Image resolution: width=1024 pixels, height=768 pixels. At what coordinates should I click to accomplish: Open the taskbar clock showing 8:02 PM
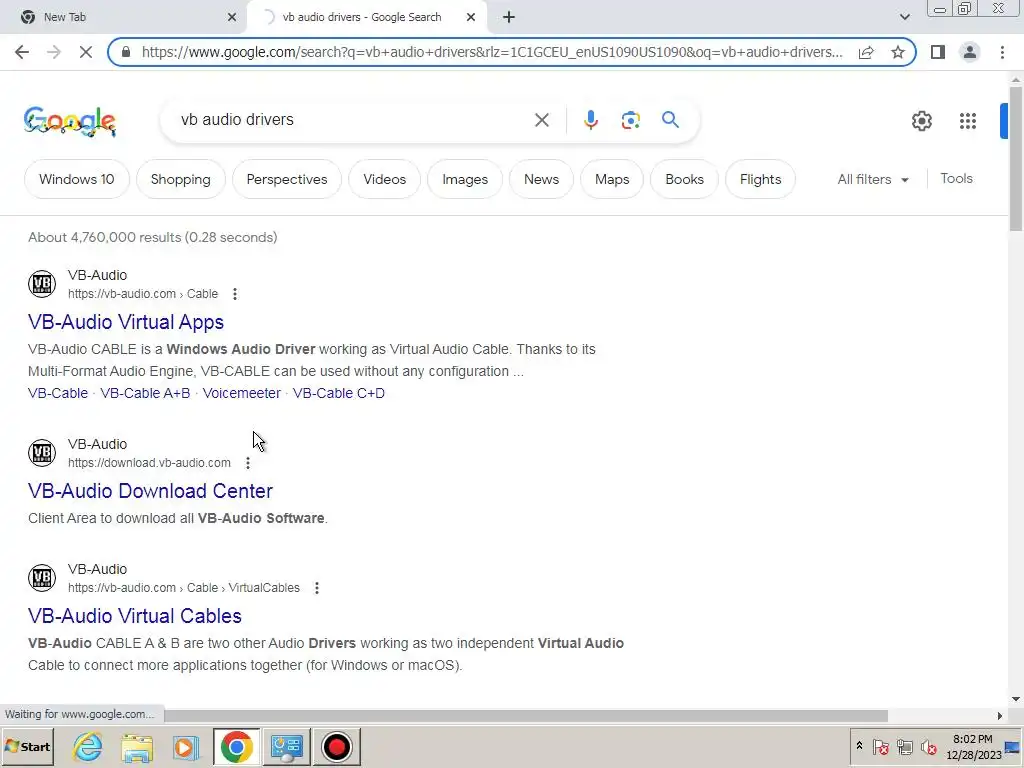click(973, 746)
